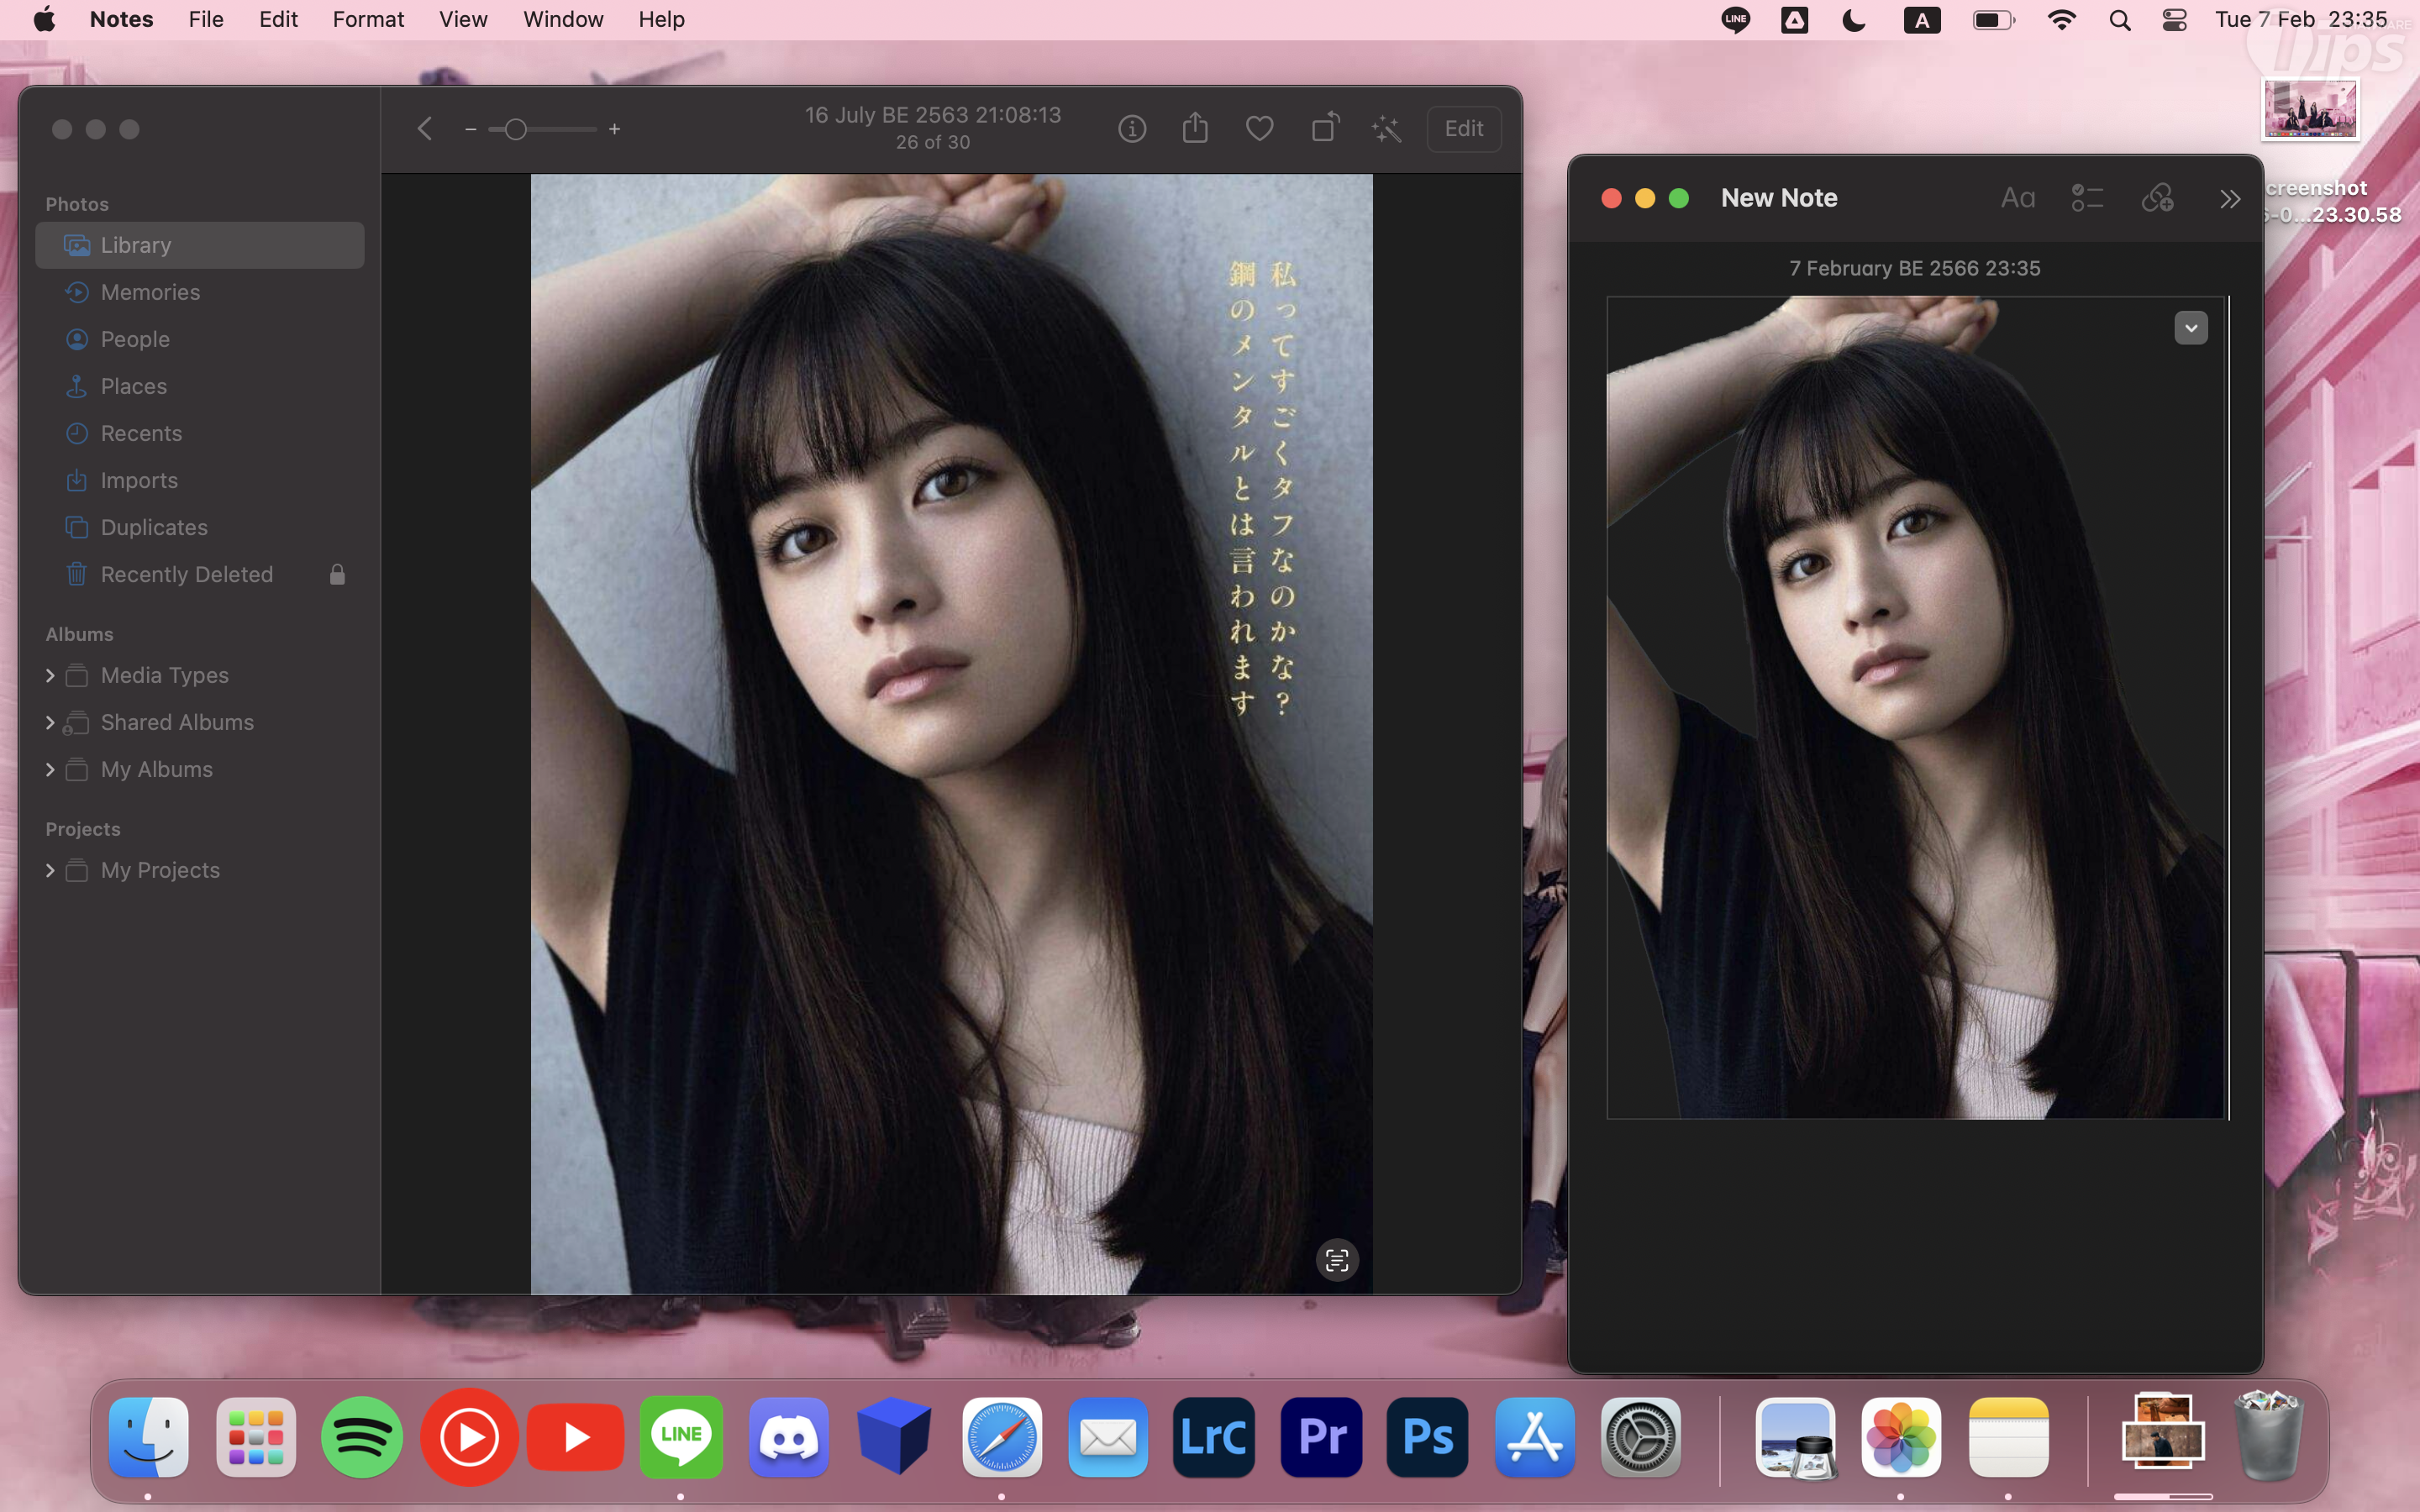Open the Window menu
The image size is (2420, 1512).
point(563,20)
